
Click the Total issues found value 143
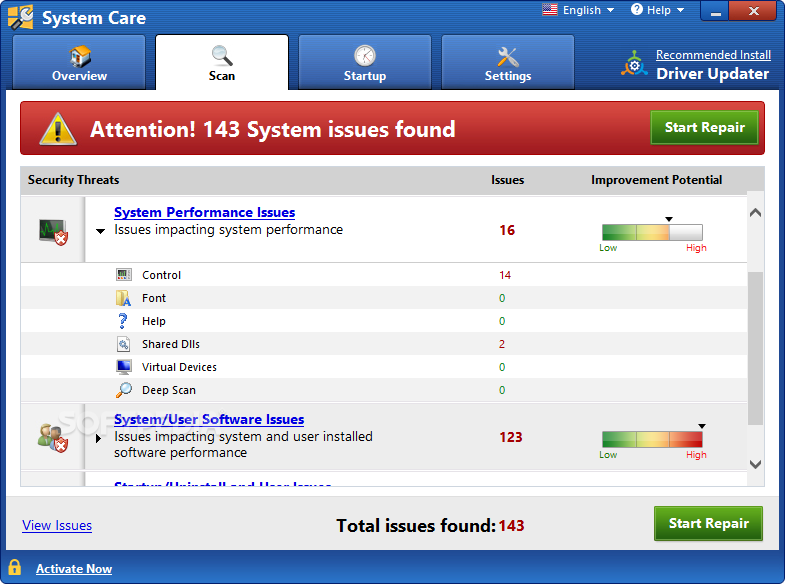click(511, 525)
